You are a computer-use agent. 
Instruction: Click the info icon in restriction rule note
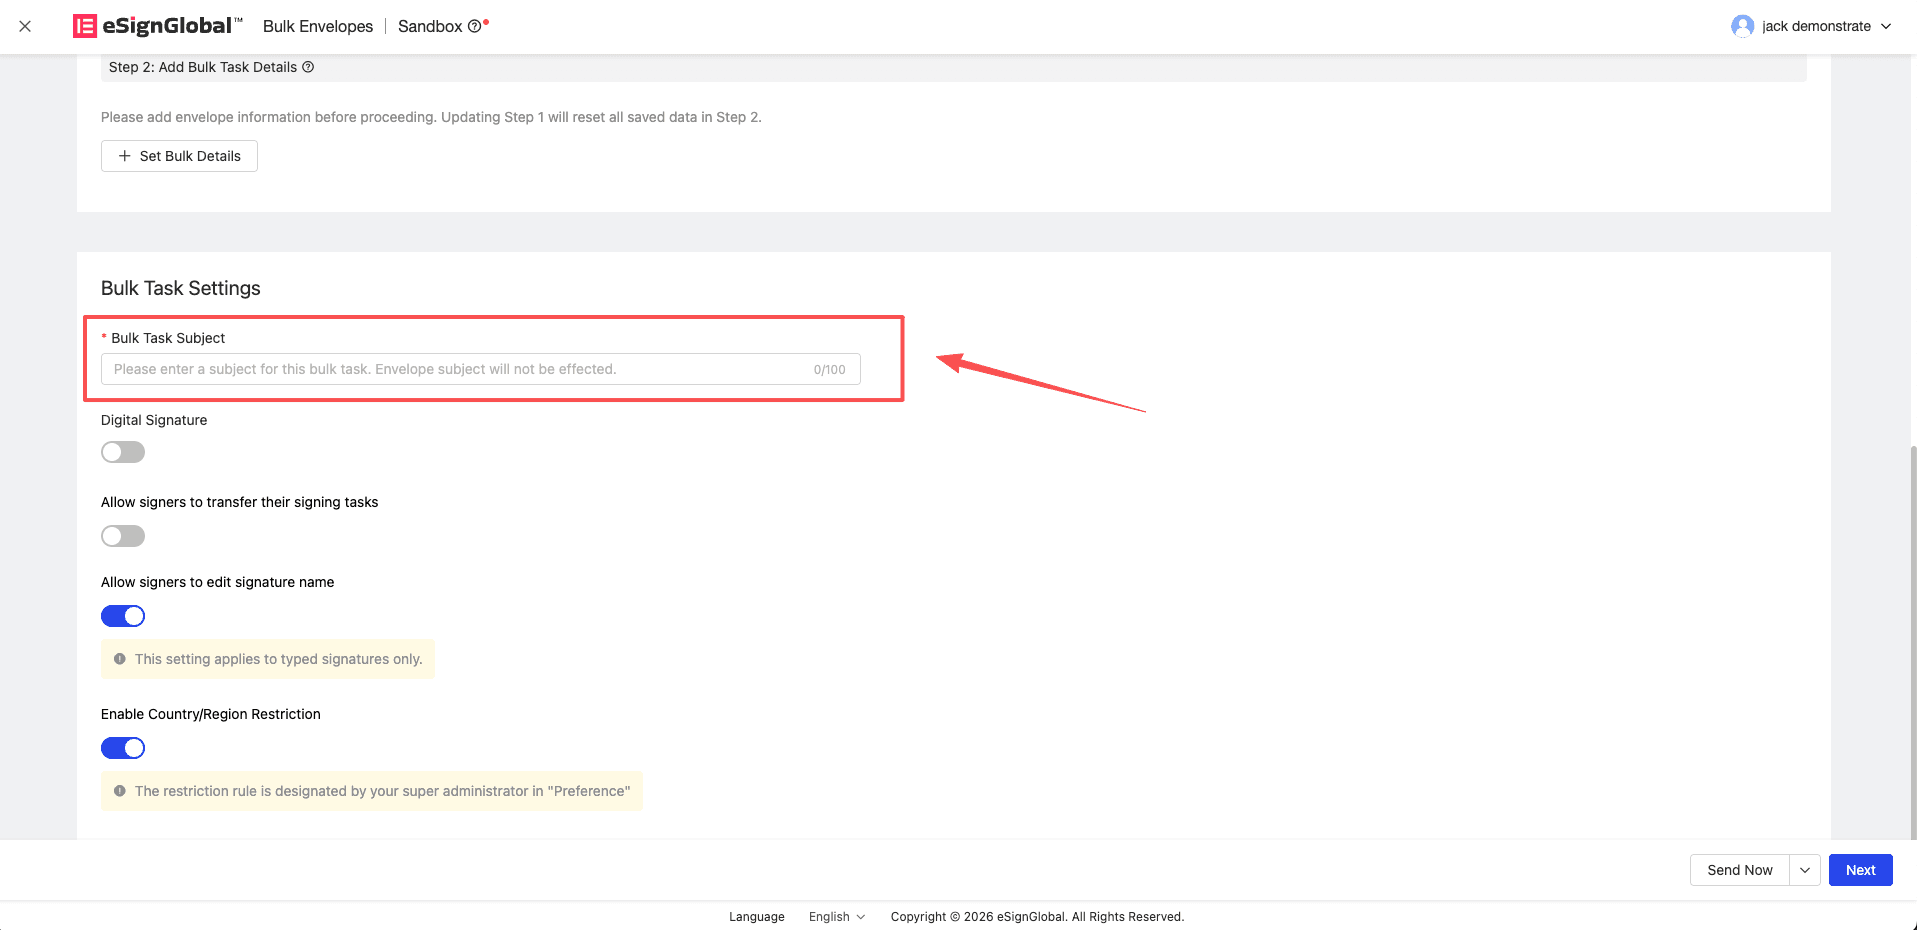[x=120, y=791]
